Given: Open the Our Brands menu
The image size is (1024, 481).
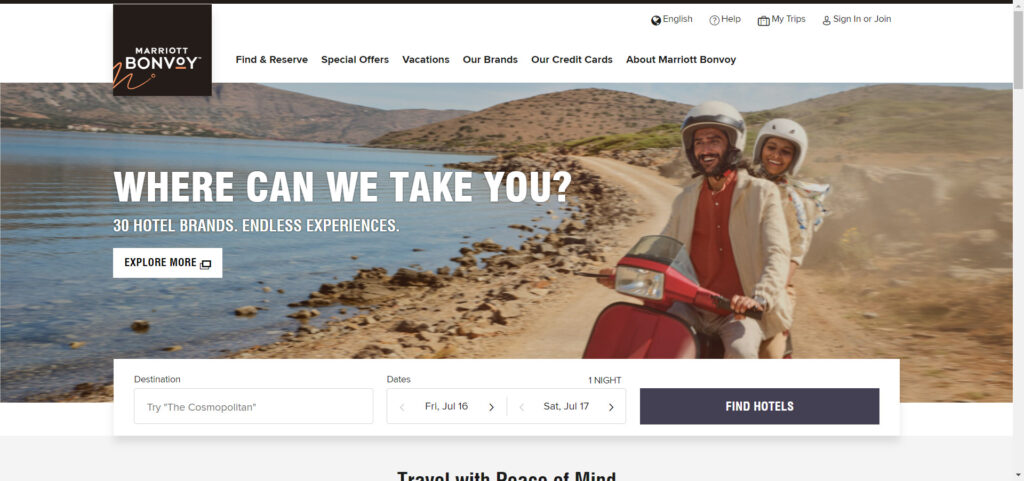Looking at the screenshot, I should (x=490, y=59).
